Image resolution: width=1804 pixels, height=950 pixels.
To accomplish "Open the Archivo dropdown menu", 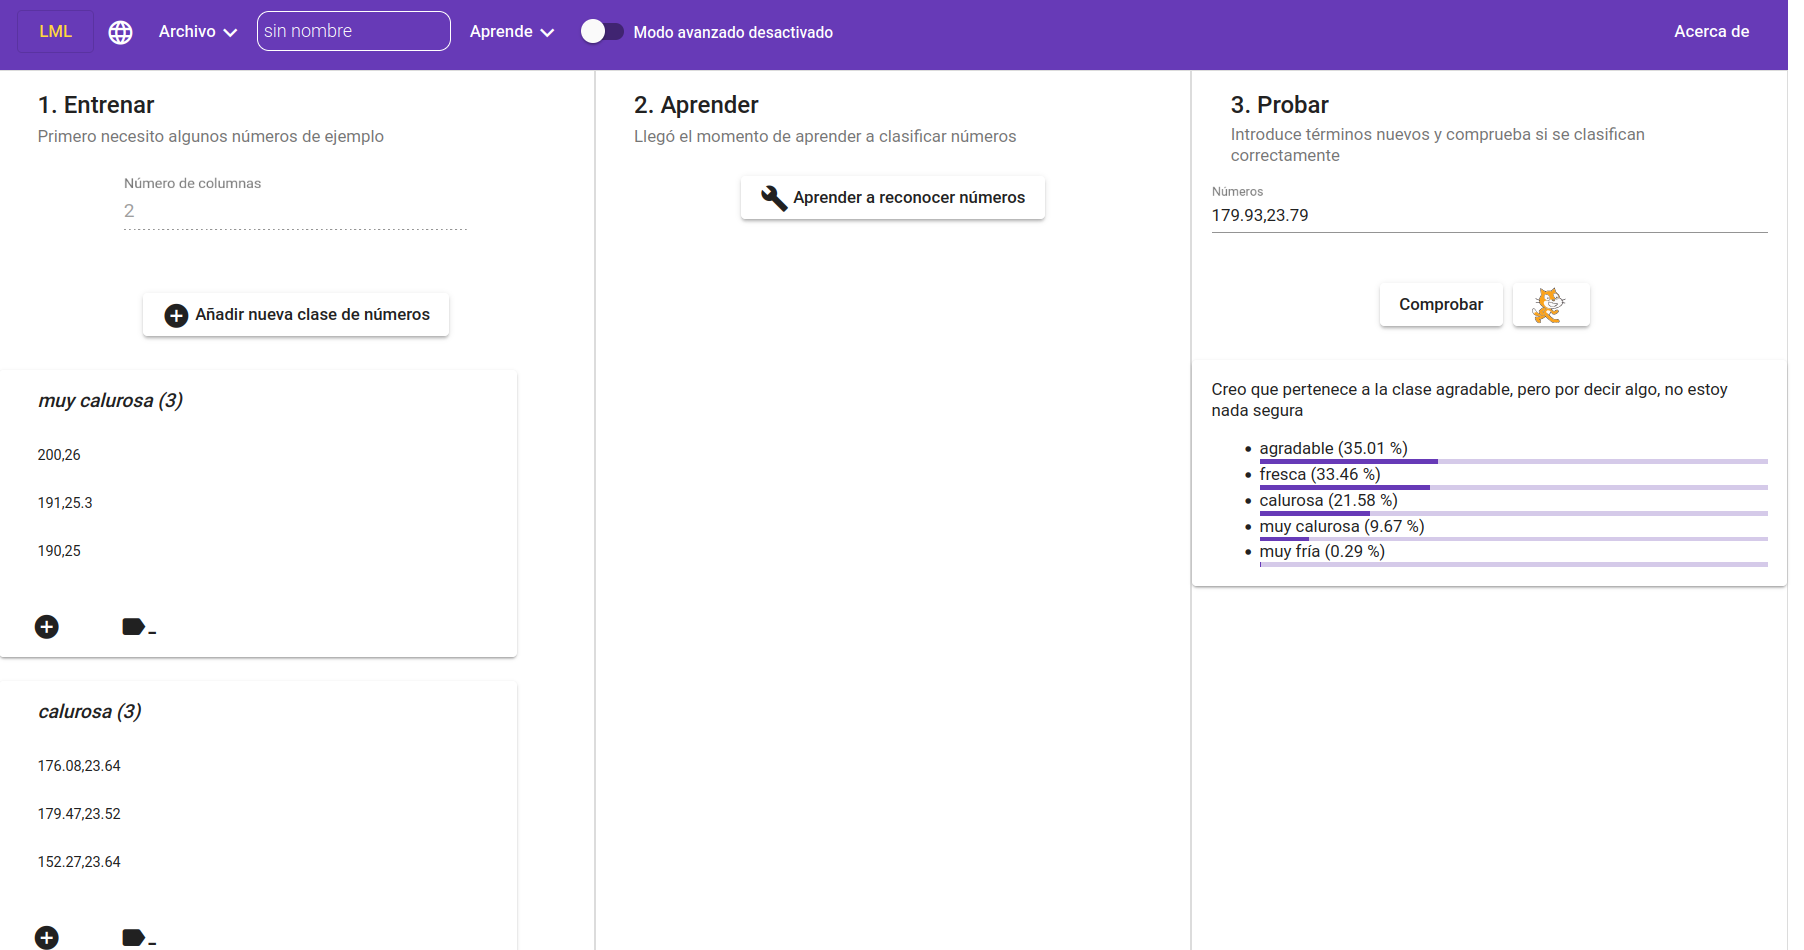I will (197, 32).
